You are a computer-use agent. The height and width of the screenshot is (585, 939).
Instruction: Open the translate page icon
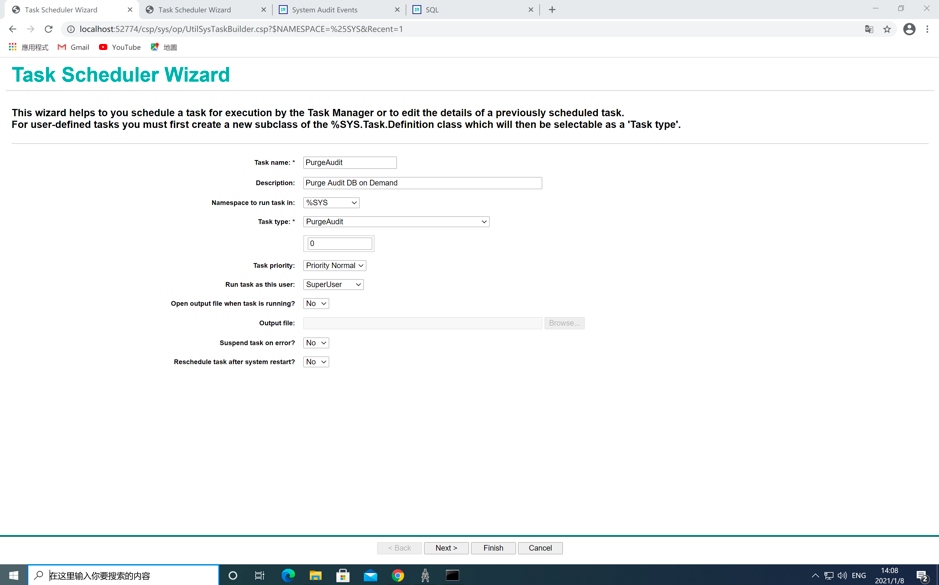click(x=869, y=29)
